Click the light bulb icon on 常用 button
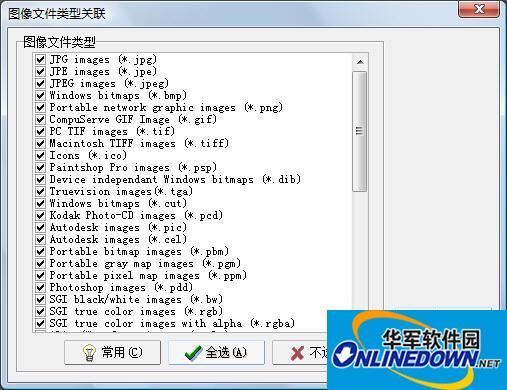This screenshot has height=390, width=507. point(89,353)
